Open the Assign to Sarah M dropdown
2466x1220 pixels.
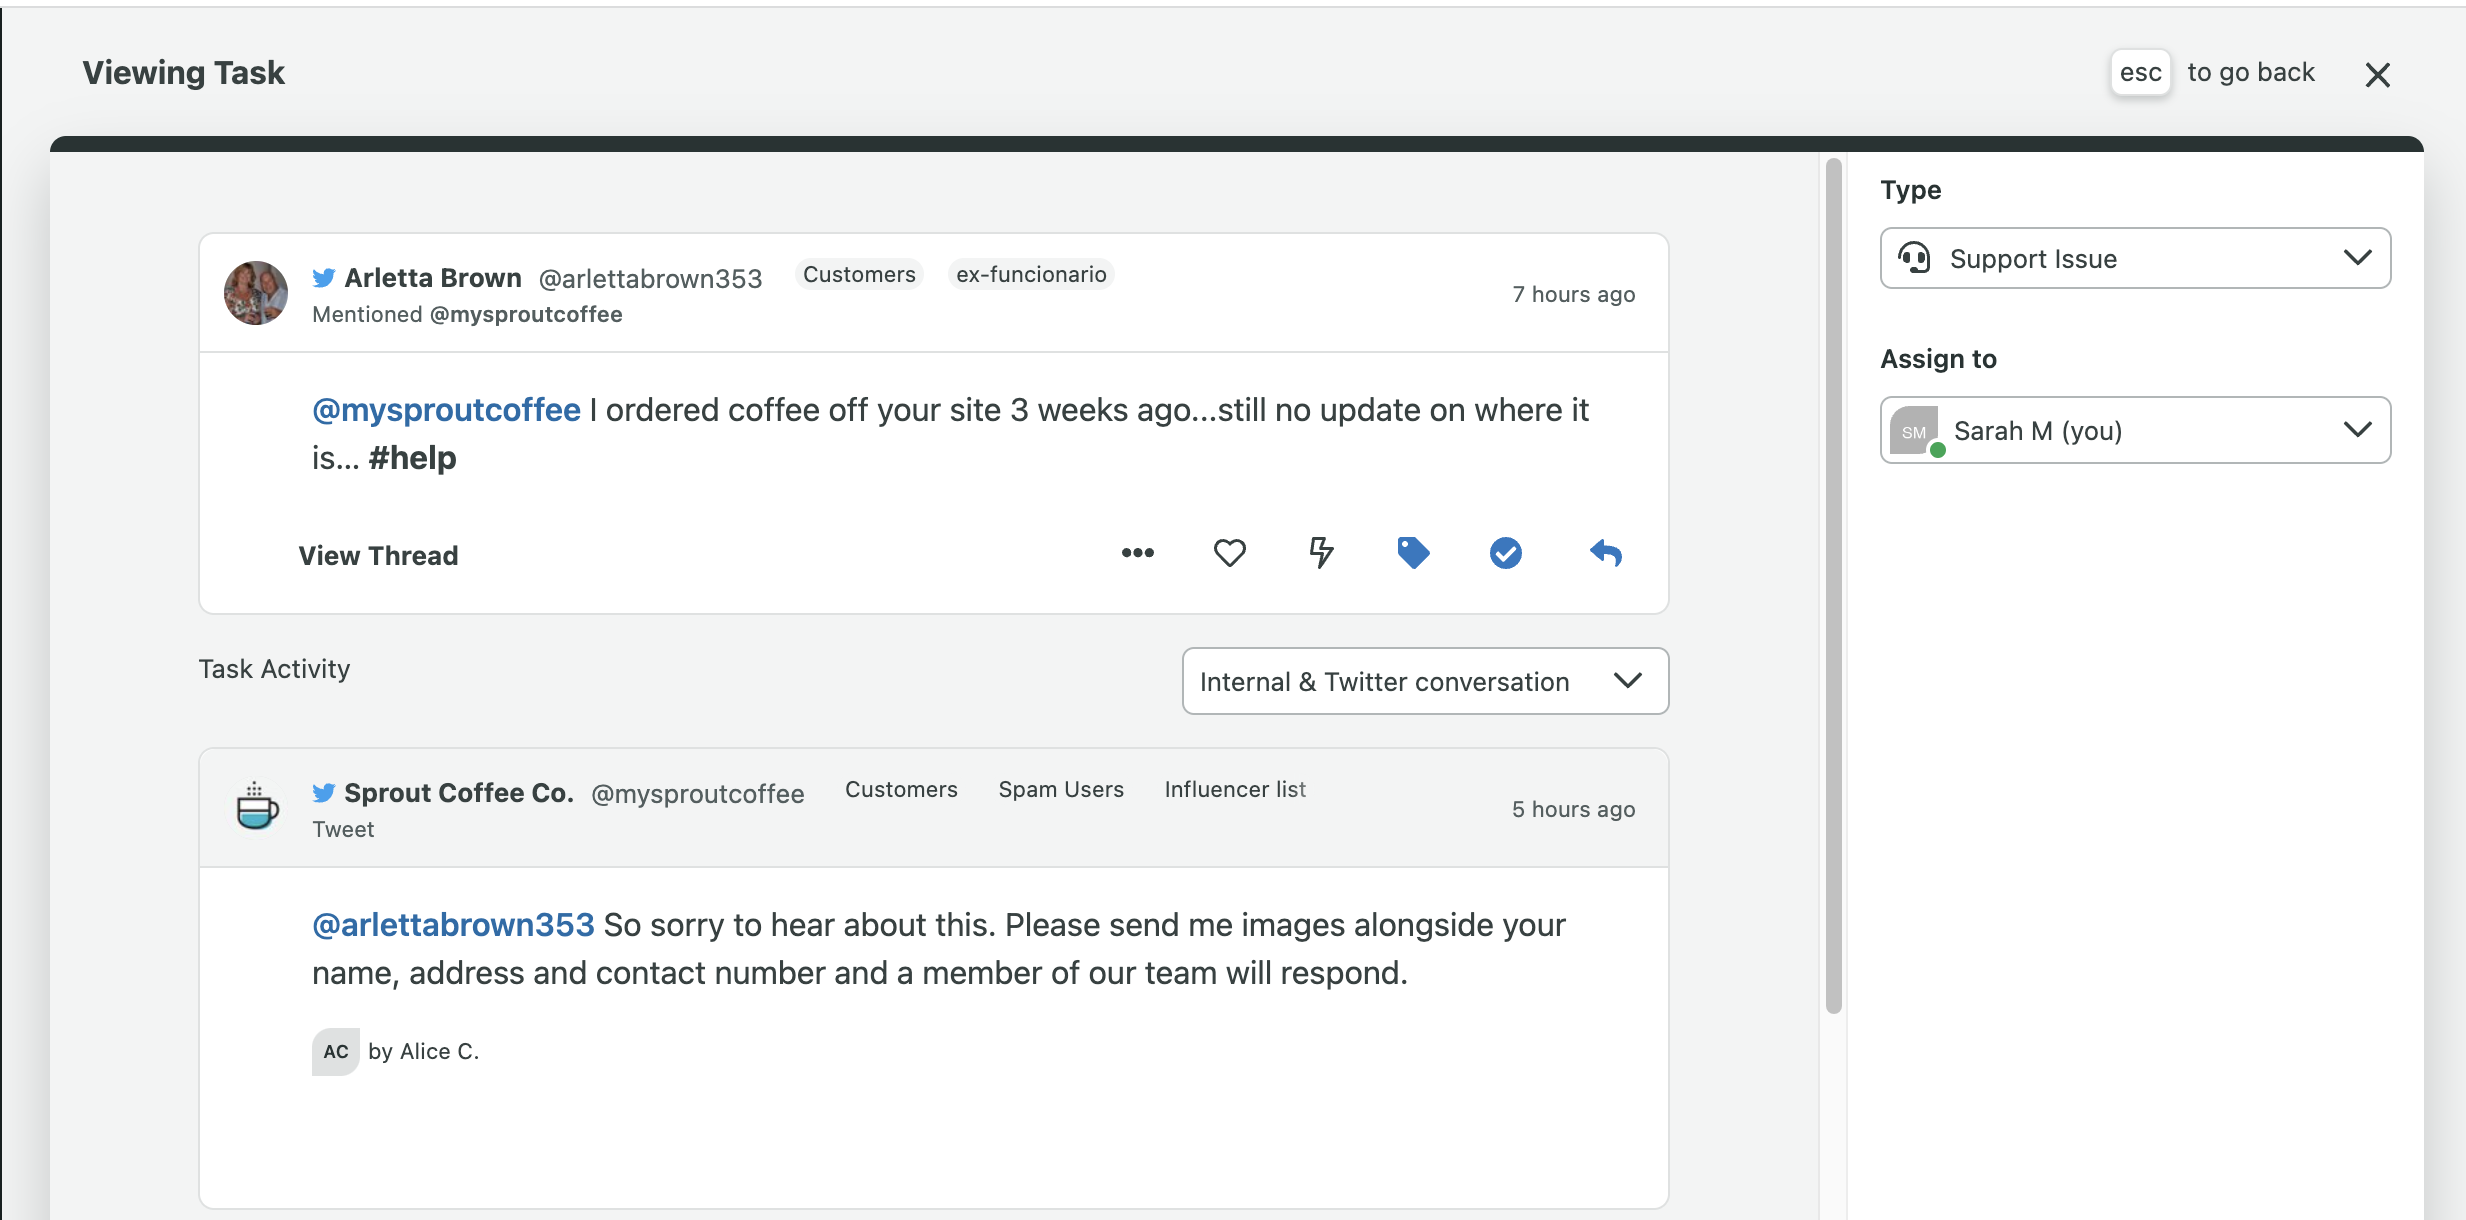(2135, 430)
